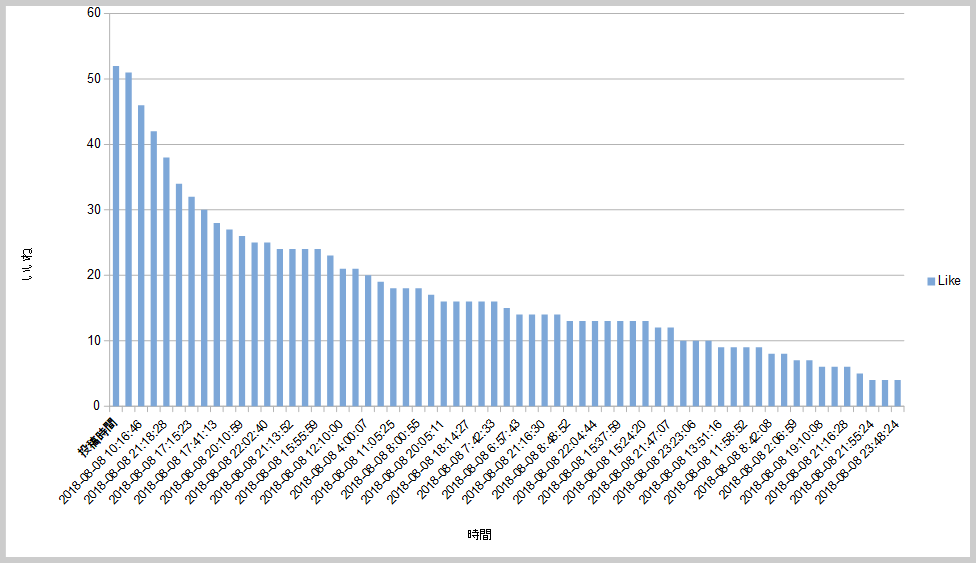Screen dimensions: 976x563
Task: Select x-axis label '2018-08-08 12:10:00'
Action: [302, 461]
